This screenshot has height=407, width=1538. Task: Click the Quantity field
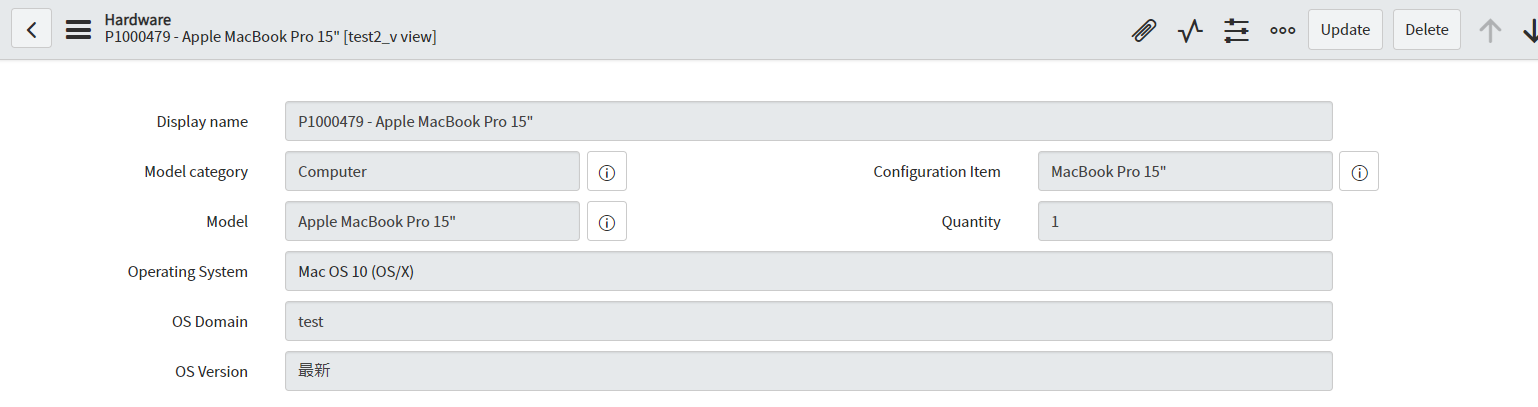1185,221
